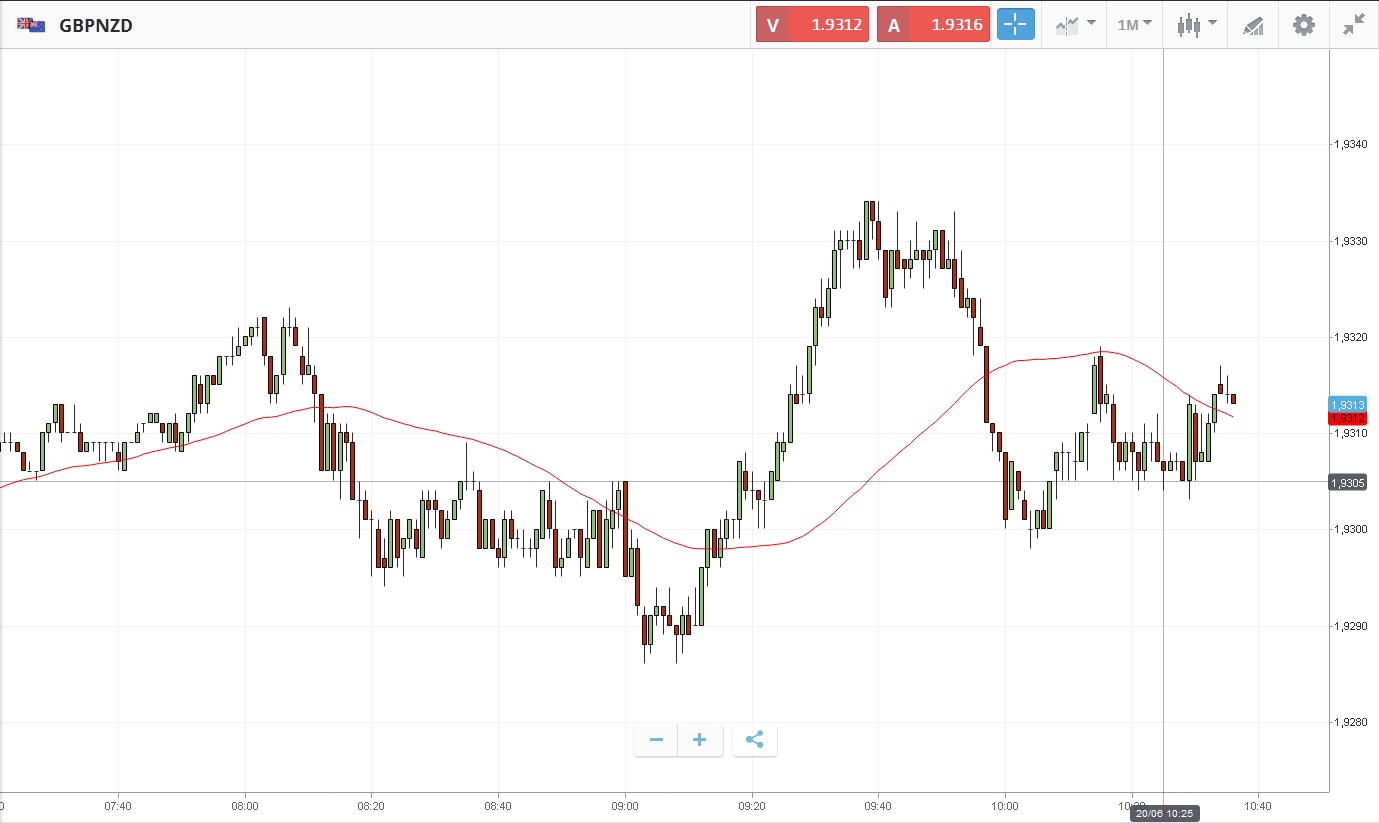Click the red 1,9312 price tag
The height and width of the screenshot is (823, 1379).
click(x=1347, y=418)
